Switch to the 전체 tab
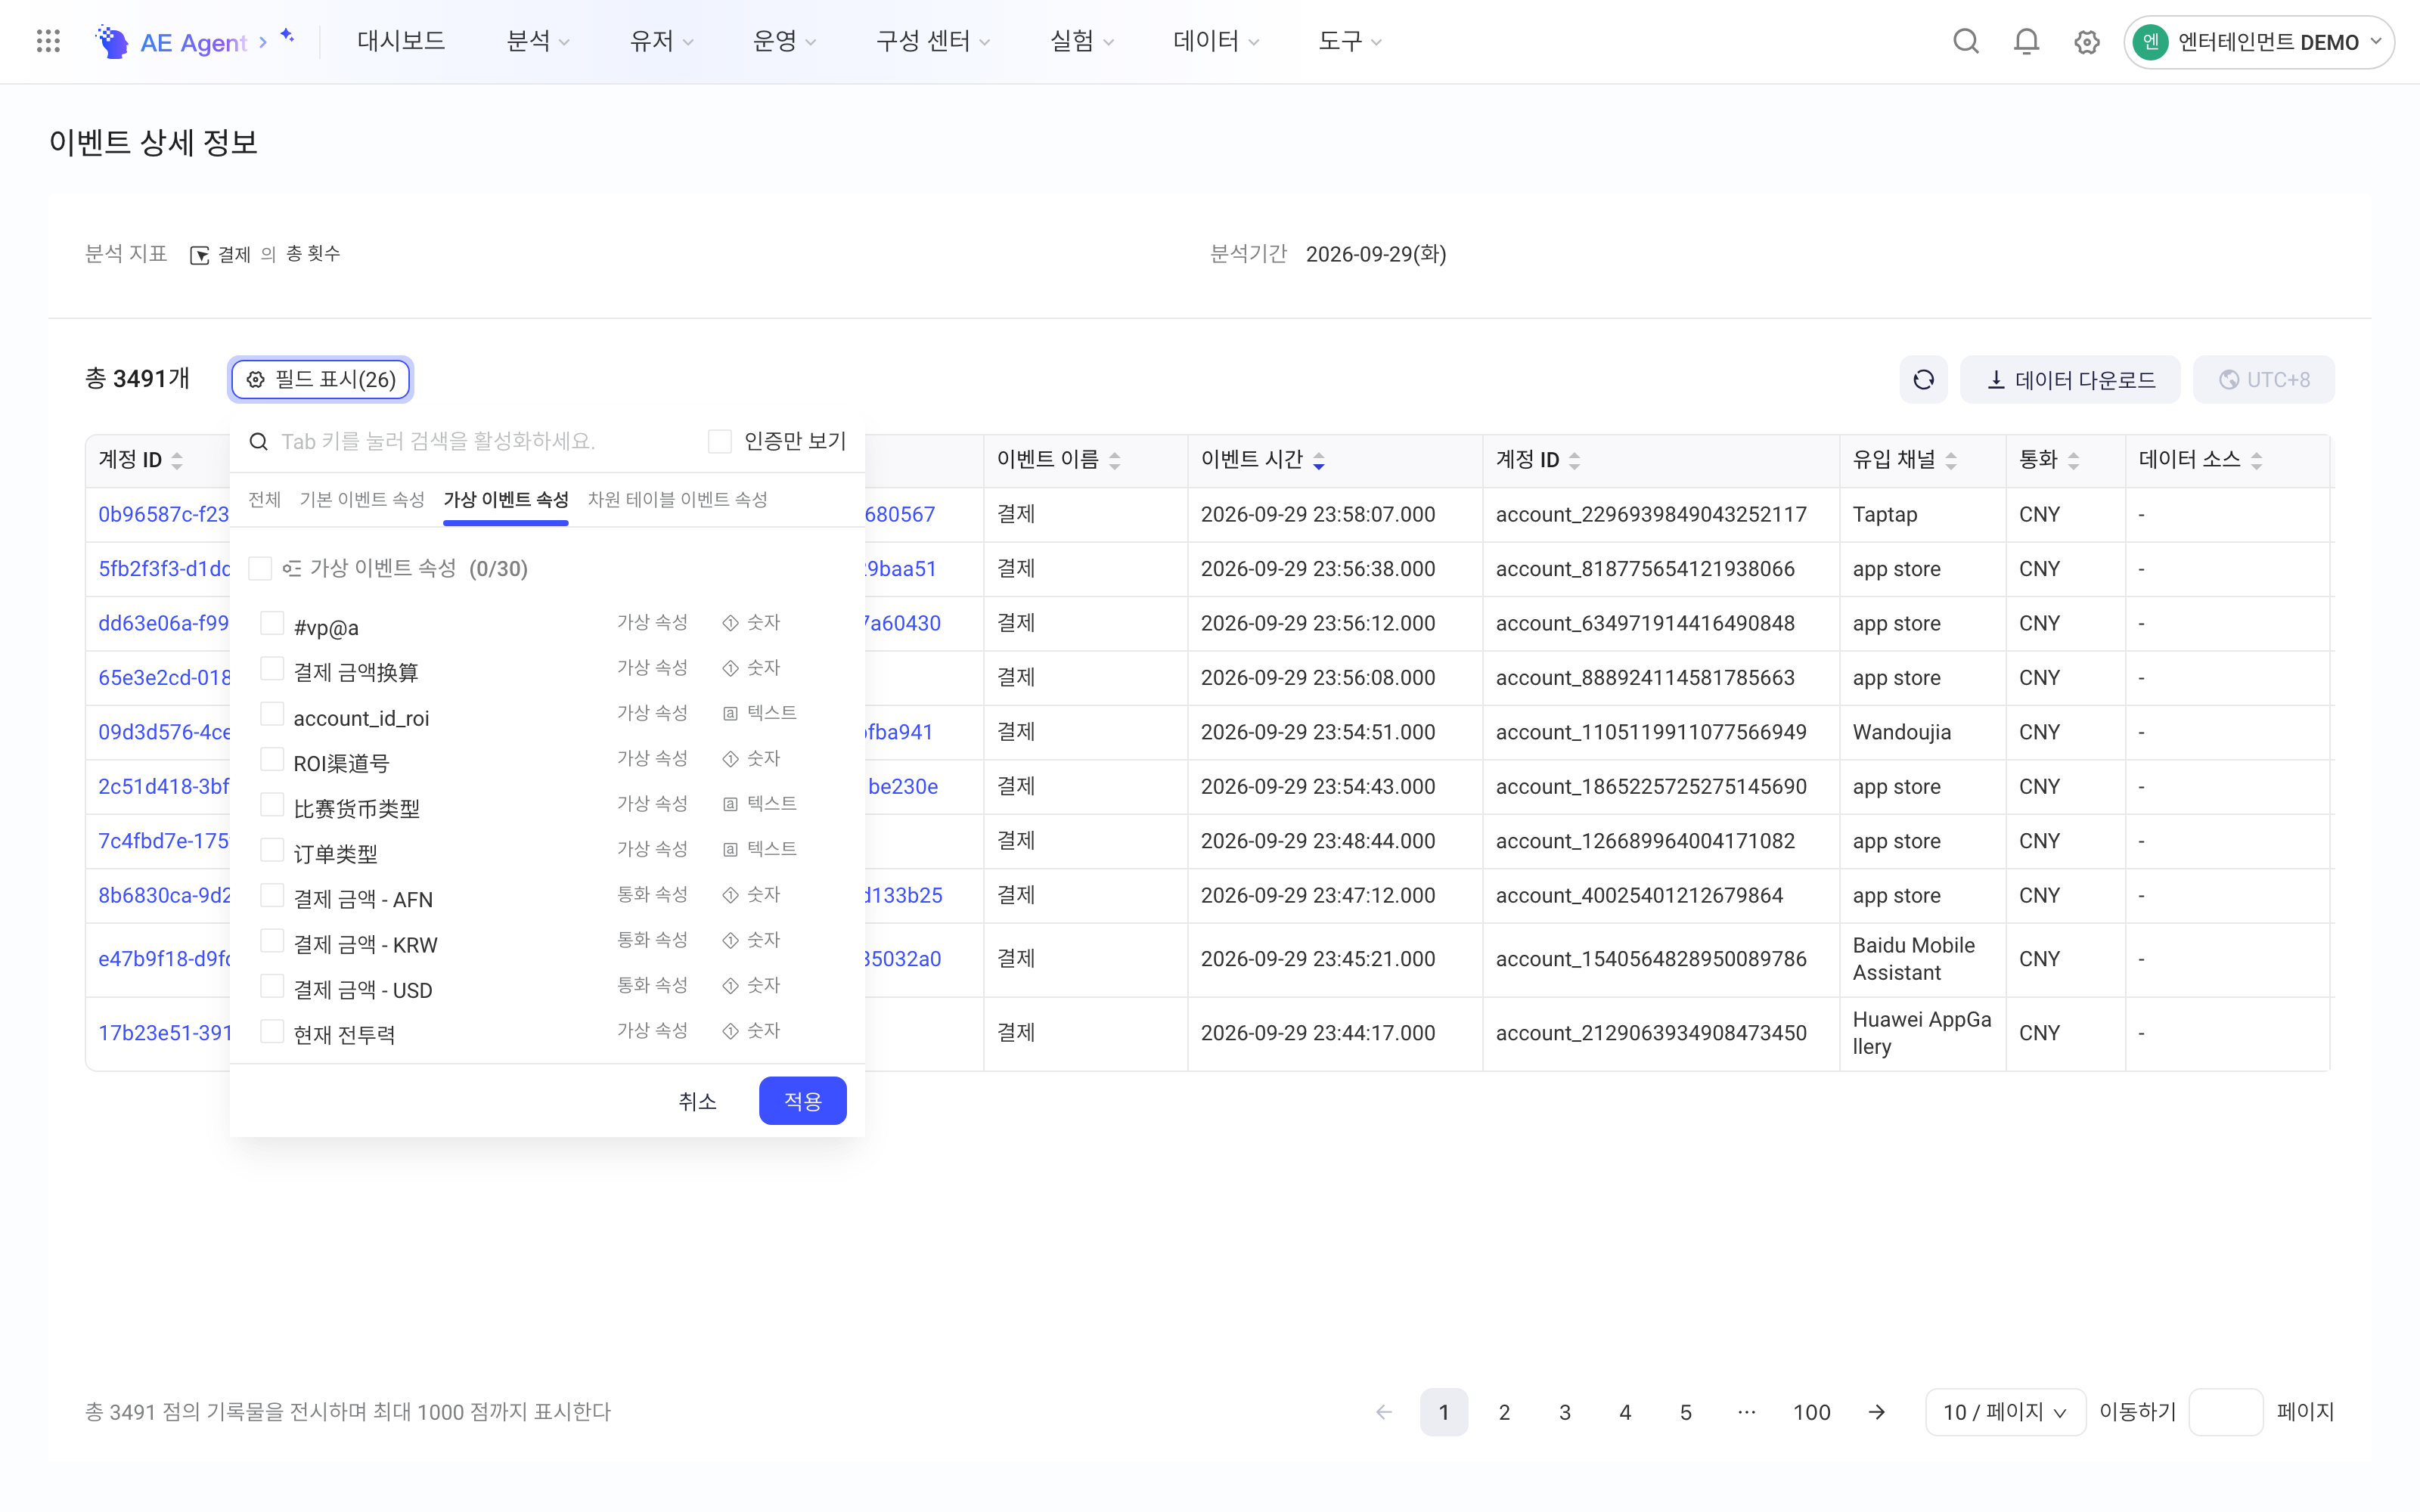 click(x=264, y=499)
